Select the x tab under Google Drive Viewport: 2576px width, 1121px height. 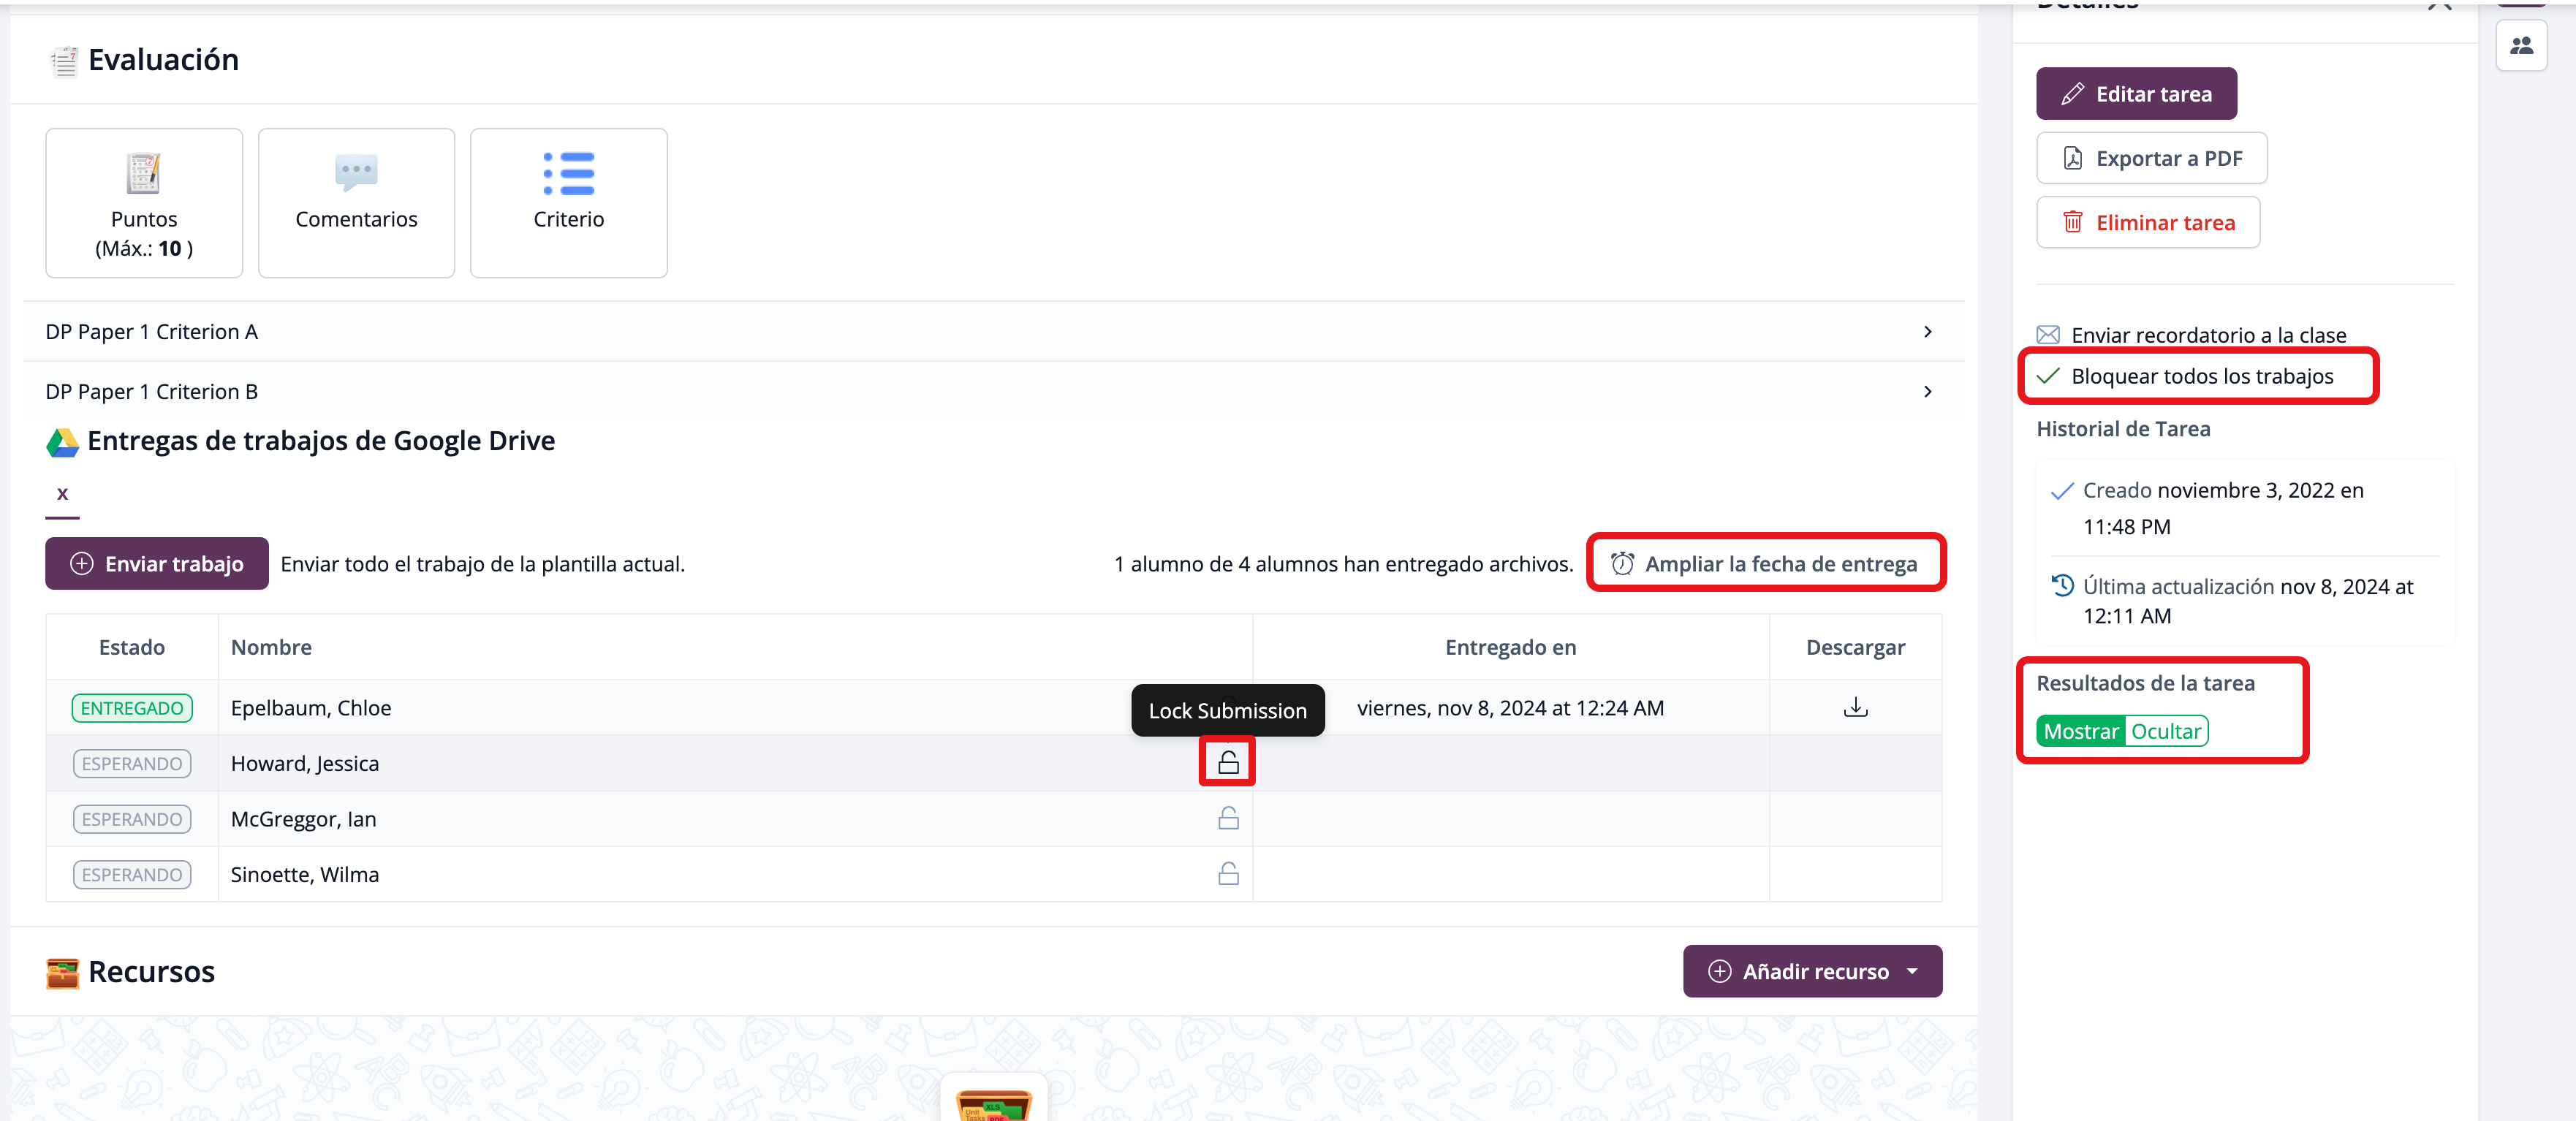[x=62, y=494]
